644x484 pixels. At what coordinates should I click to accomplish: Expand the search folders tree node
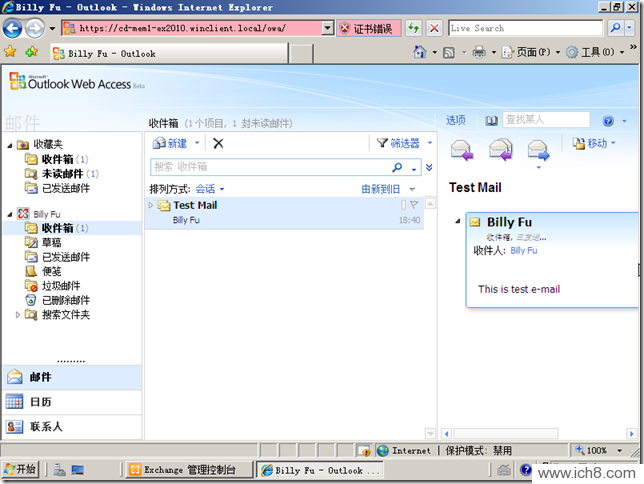pos(18,315)
